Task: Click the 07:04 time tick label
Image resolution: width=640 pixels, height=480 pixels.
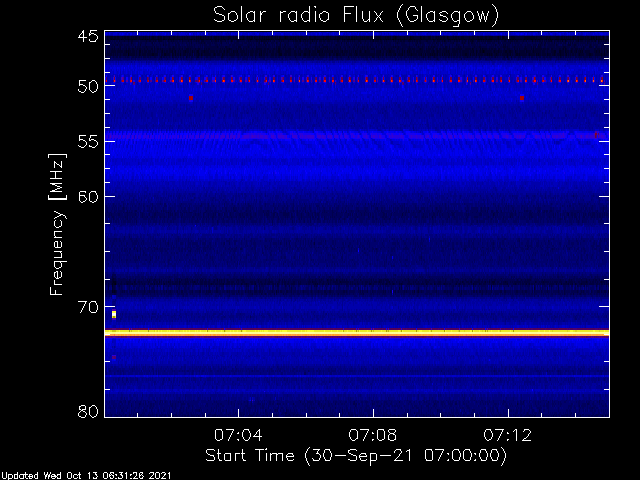Action: coord(238,435)
